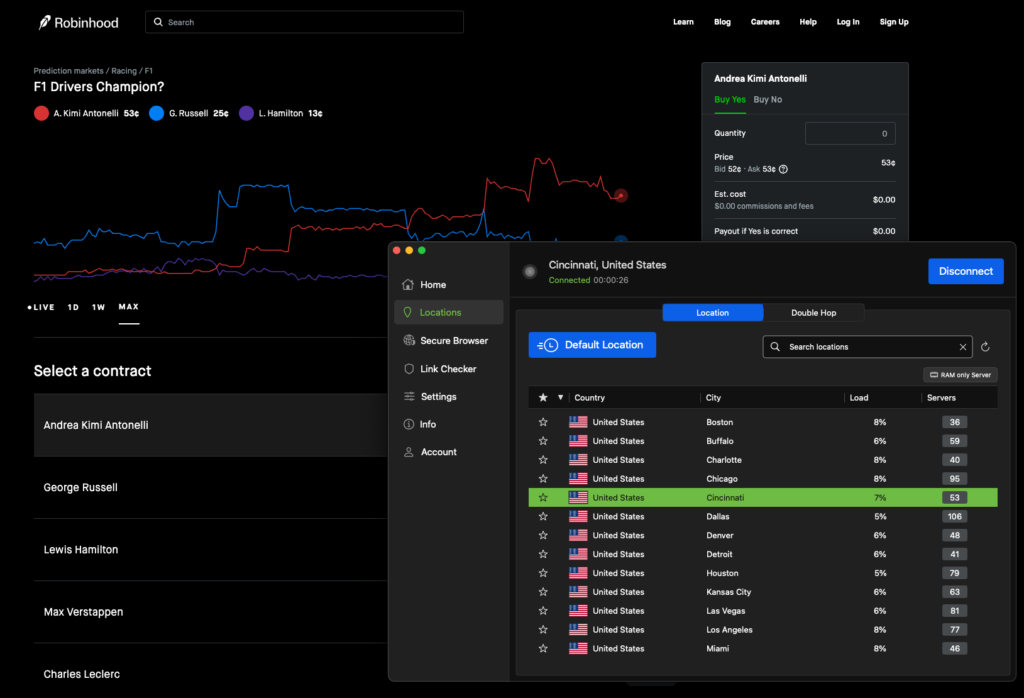Focus the Quantity input field

tap(850, 133)
